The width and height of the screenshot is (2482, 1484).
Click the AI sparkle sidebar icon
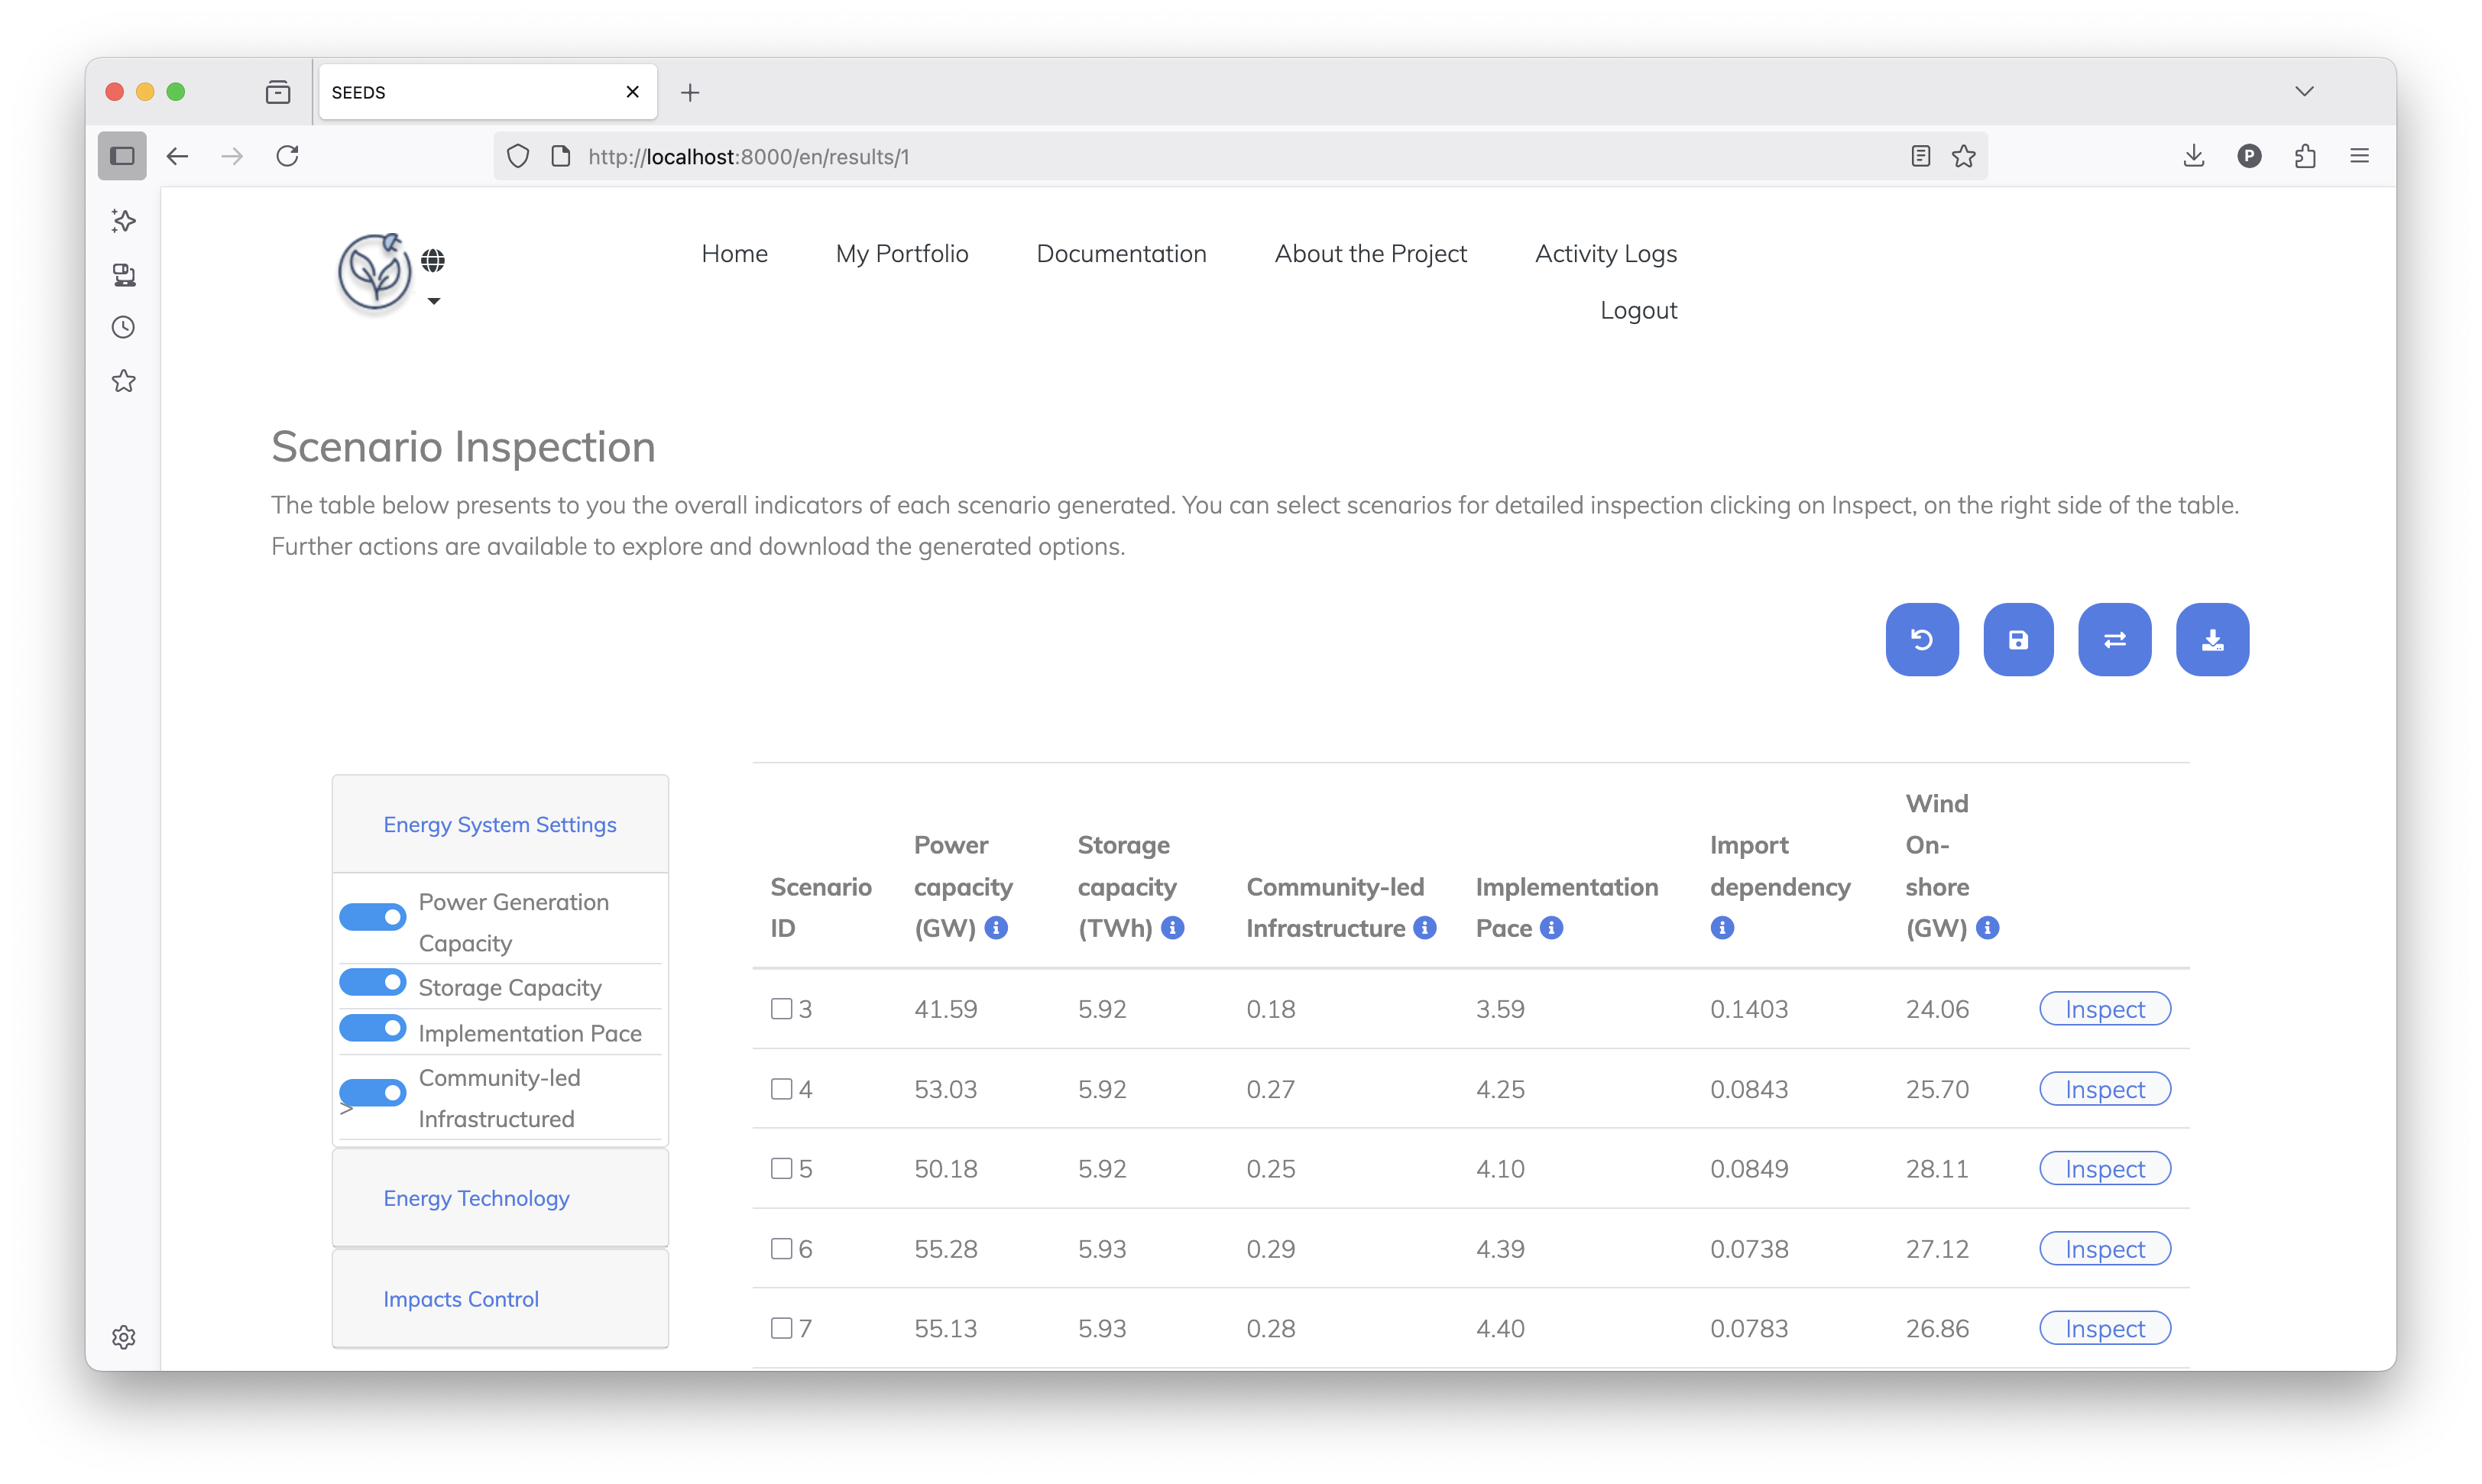[124, 221]
